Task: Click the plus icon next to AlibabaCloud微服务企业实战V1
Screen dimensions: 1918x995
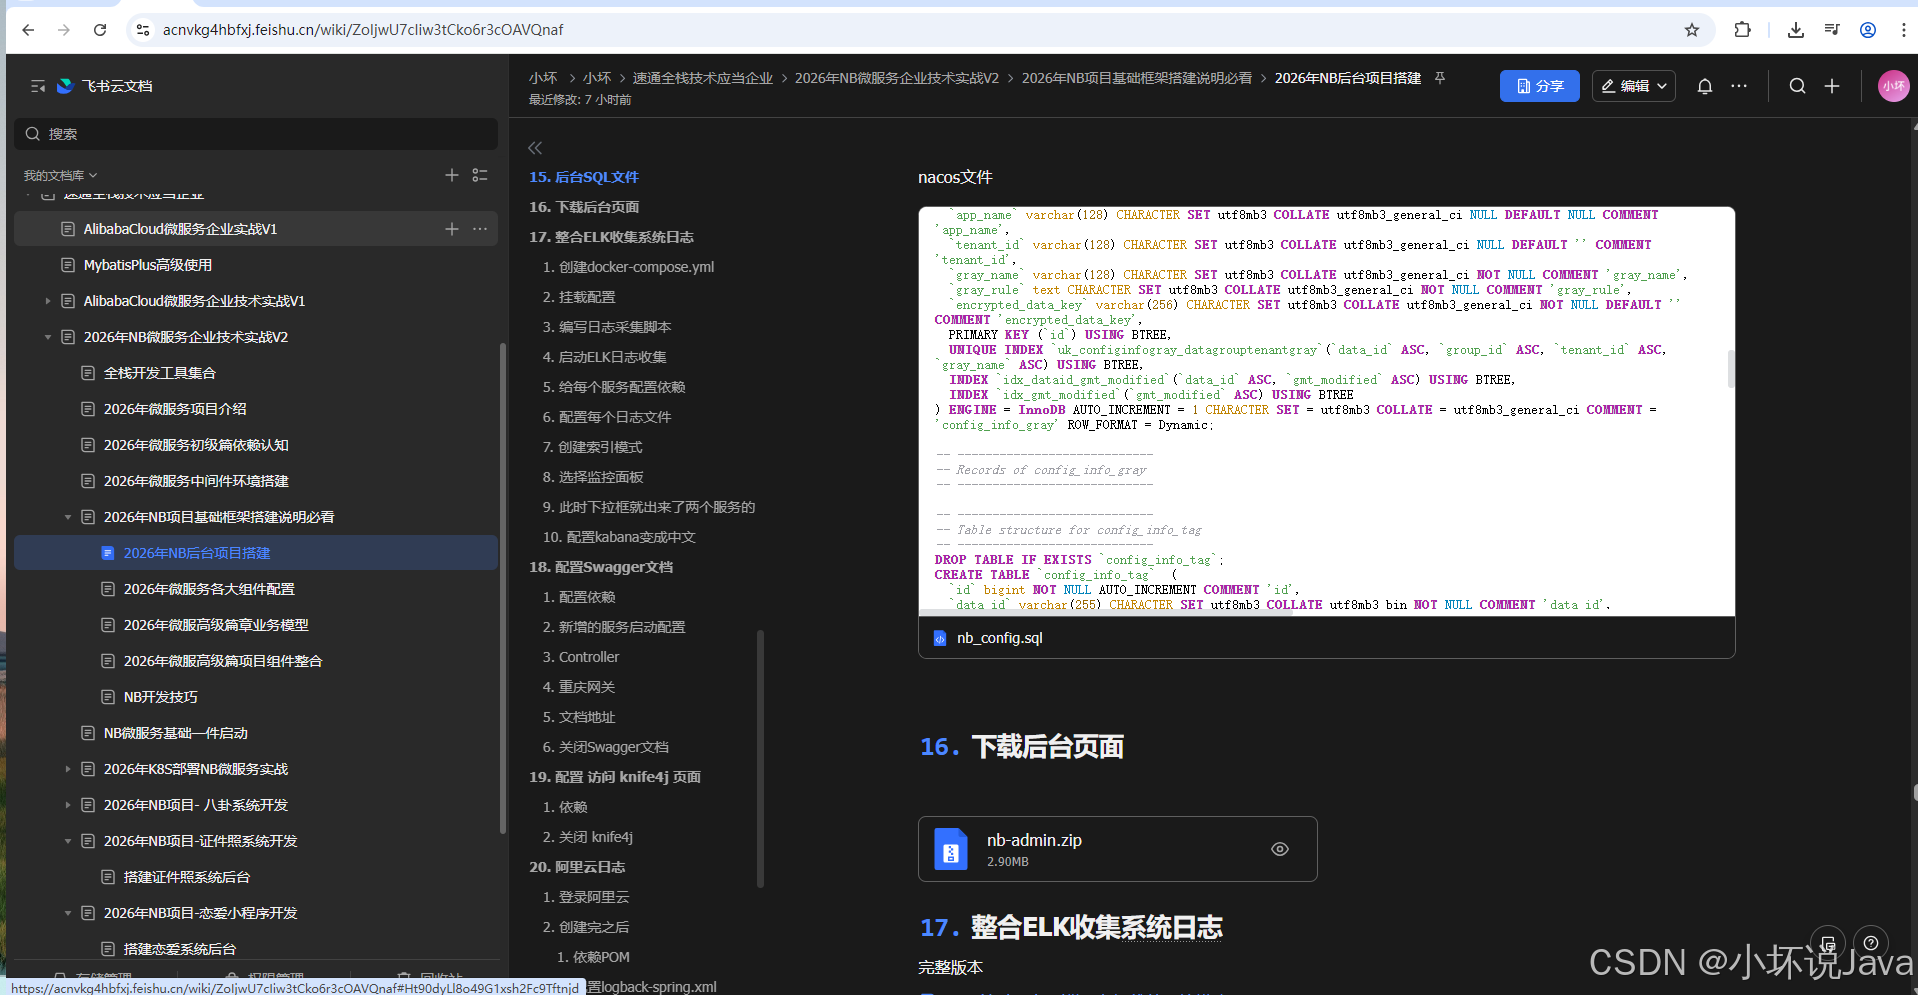Action: (451, 228)
